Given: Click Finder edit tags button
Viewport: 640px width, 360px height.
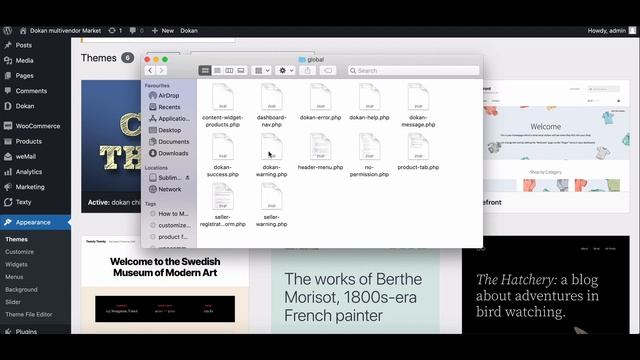Looking at the screenshot, I should [328, 71].
